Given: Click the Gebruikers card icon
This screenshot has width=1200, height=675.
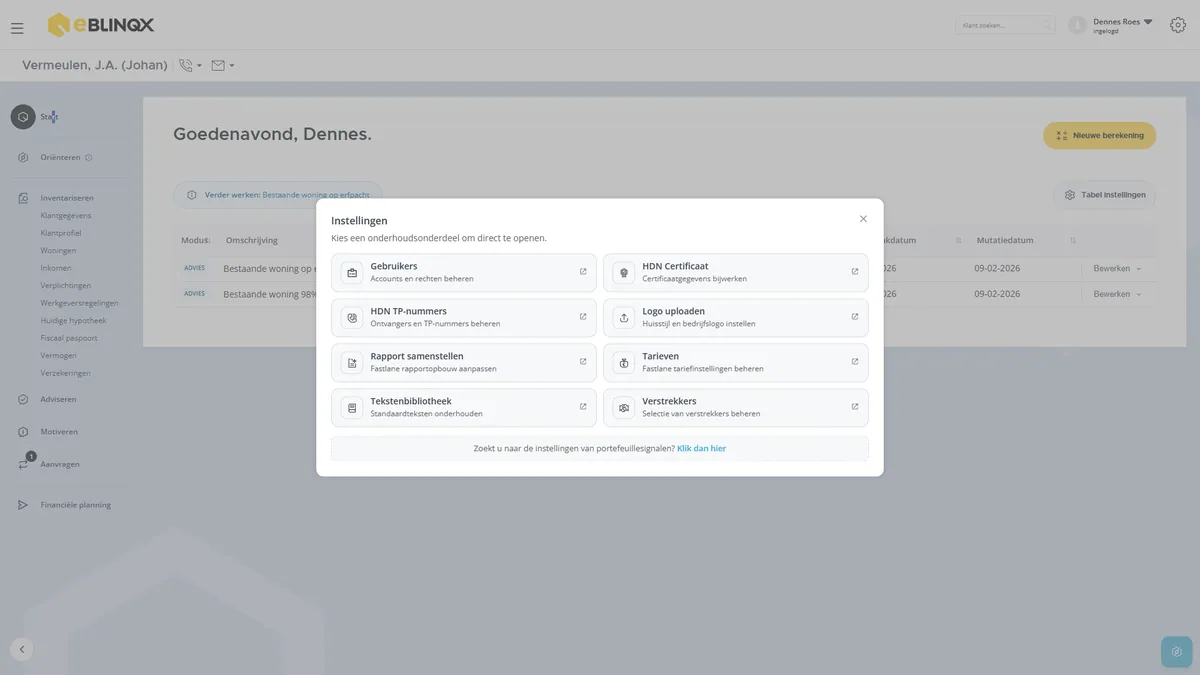Looking at the screenshot, I should point(352,273).
